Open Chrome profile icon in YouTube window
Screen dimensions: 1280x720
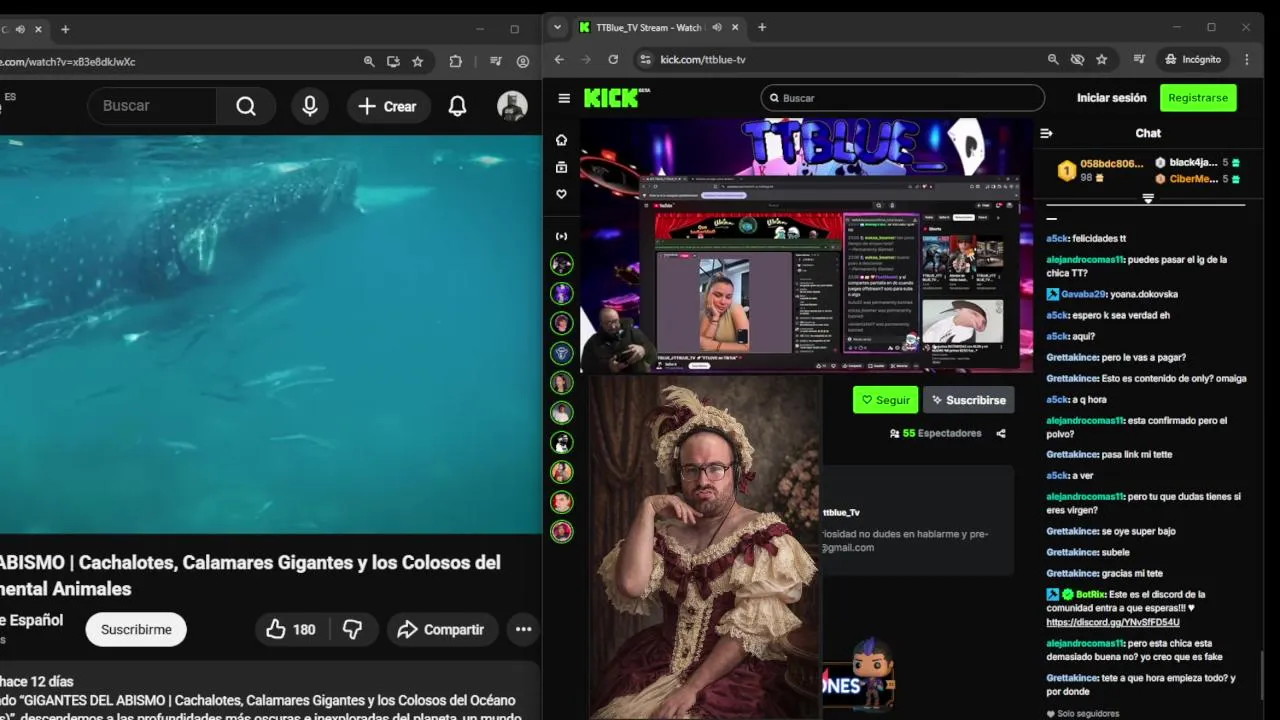tap(523, 61)
